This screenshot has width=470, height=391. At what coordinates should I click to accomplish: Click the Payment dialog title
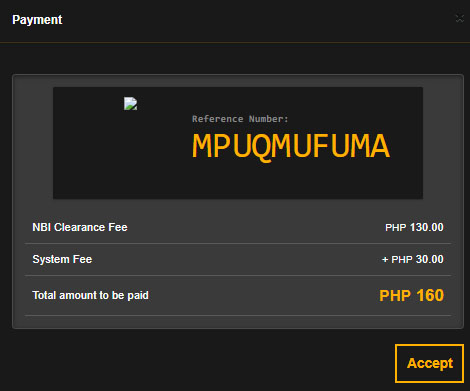[x=37, y=20]
